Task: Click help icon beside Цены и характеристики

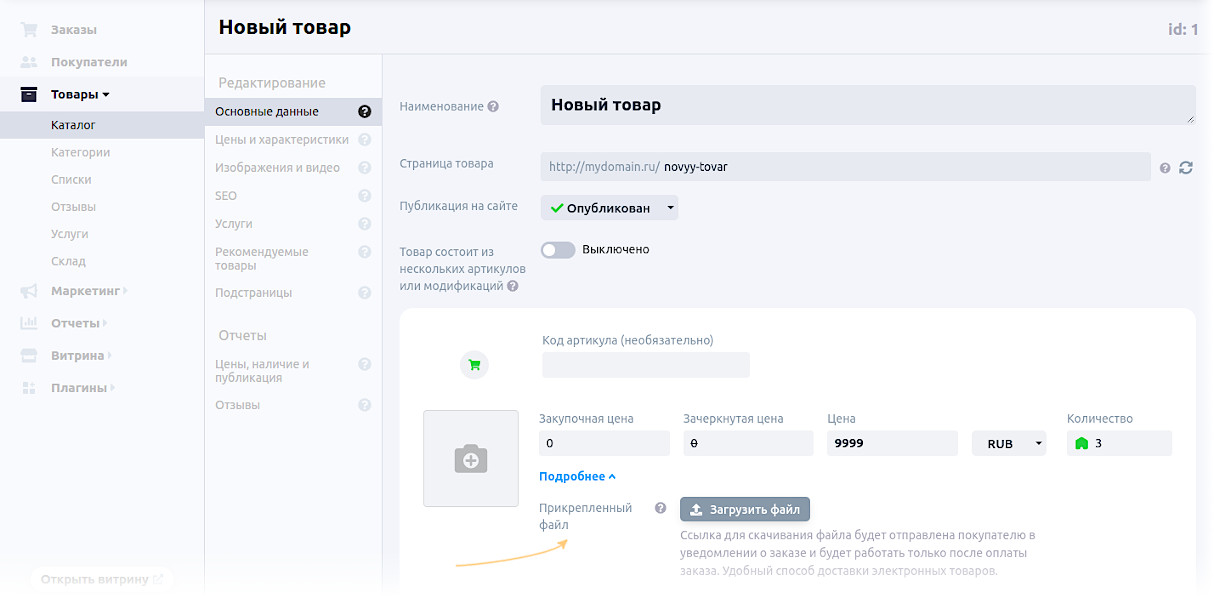Action: point(365,140)
